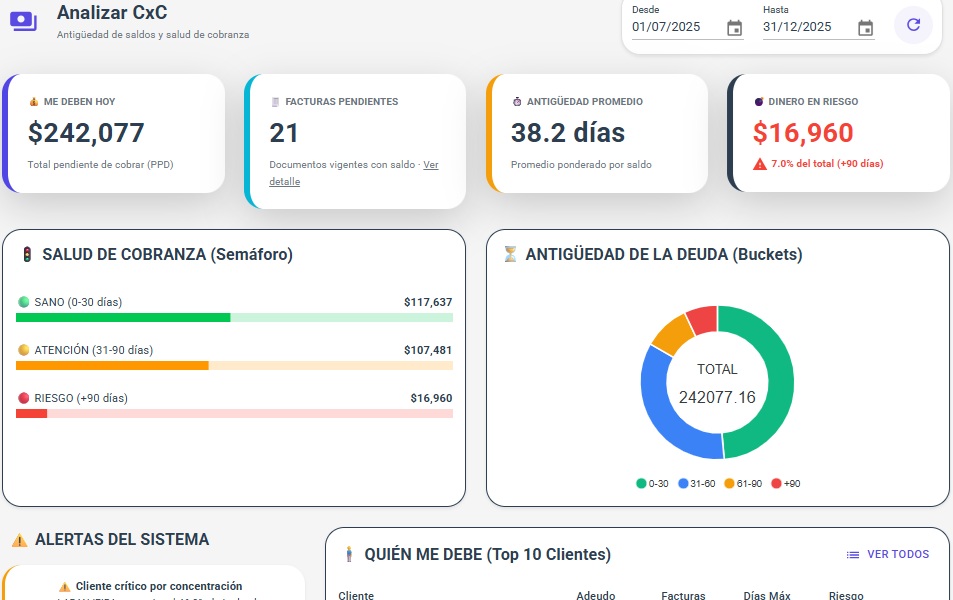Click the hourglass icon in Antigüedad de la Deuda
Screen dimensions: 953x600
(510, 255)
